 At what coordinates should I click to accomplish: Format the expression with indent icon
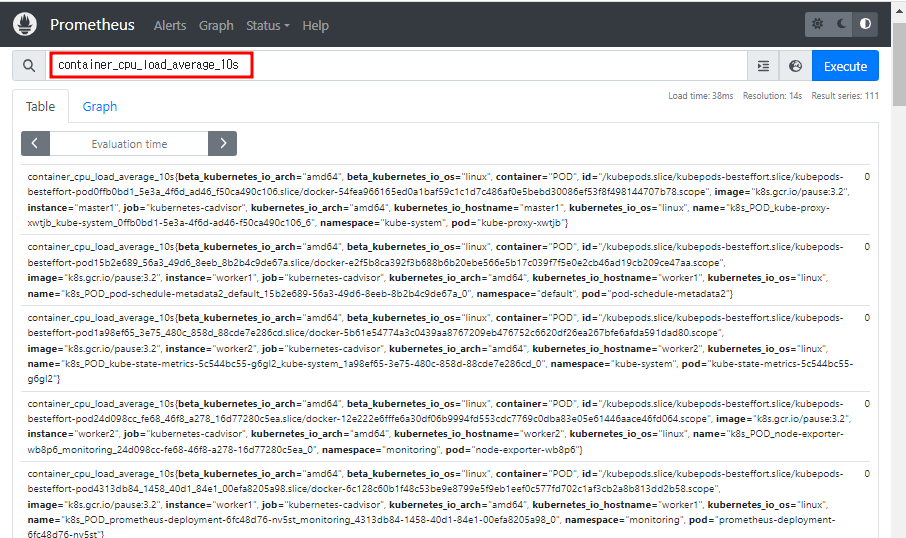pos(763,66)
